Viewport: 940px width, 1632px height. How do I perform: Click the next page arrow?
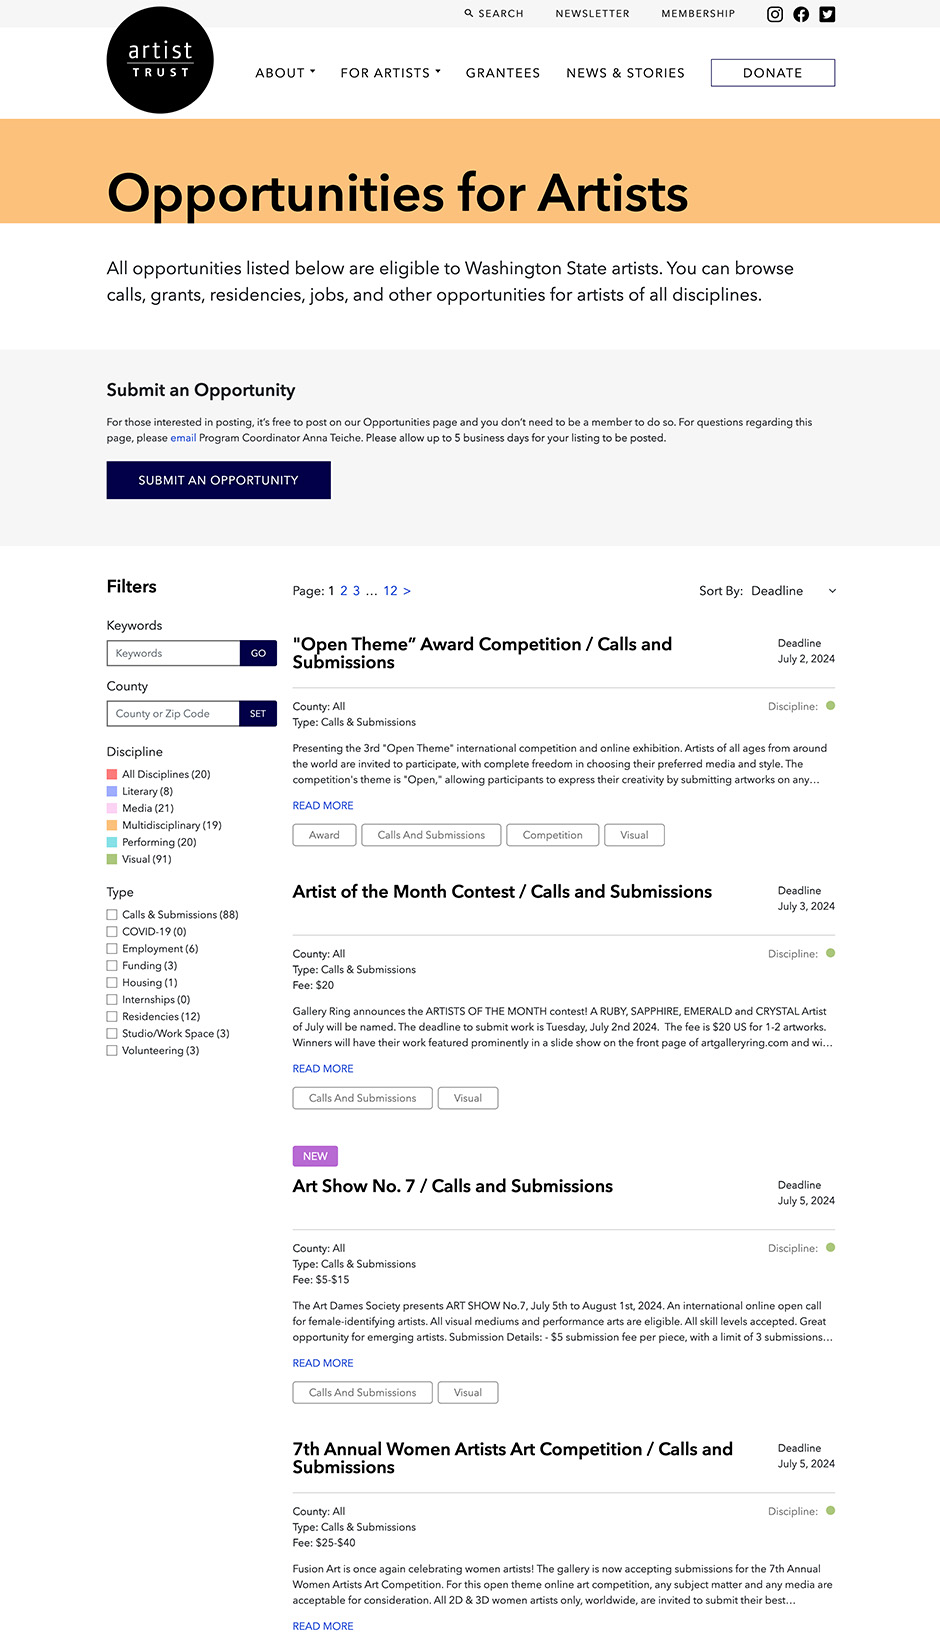pyautogui.click(x=407, y=591)
